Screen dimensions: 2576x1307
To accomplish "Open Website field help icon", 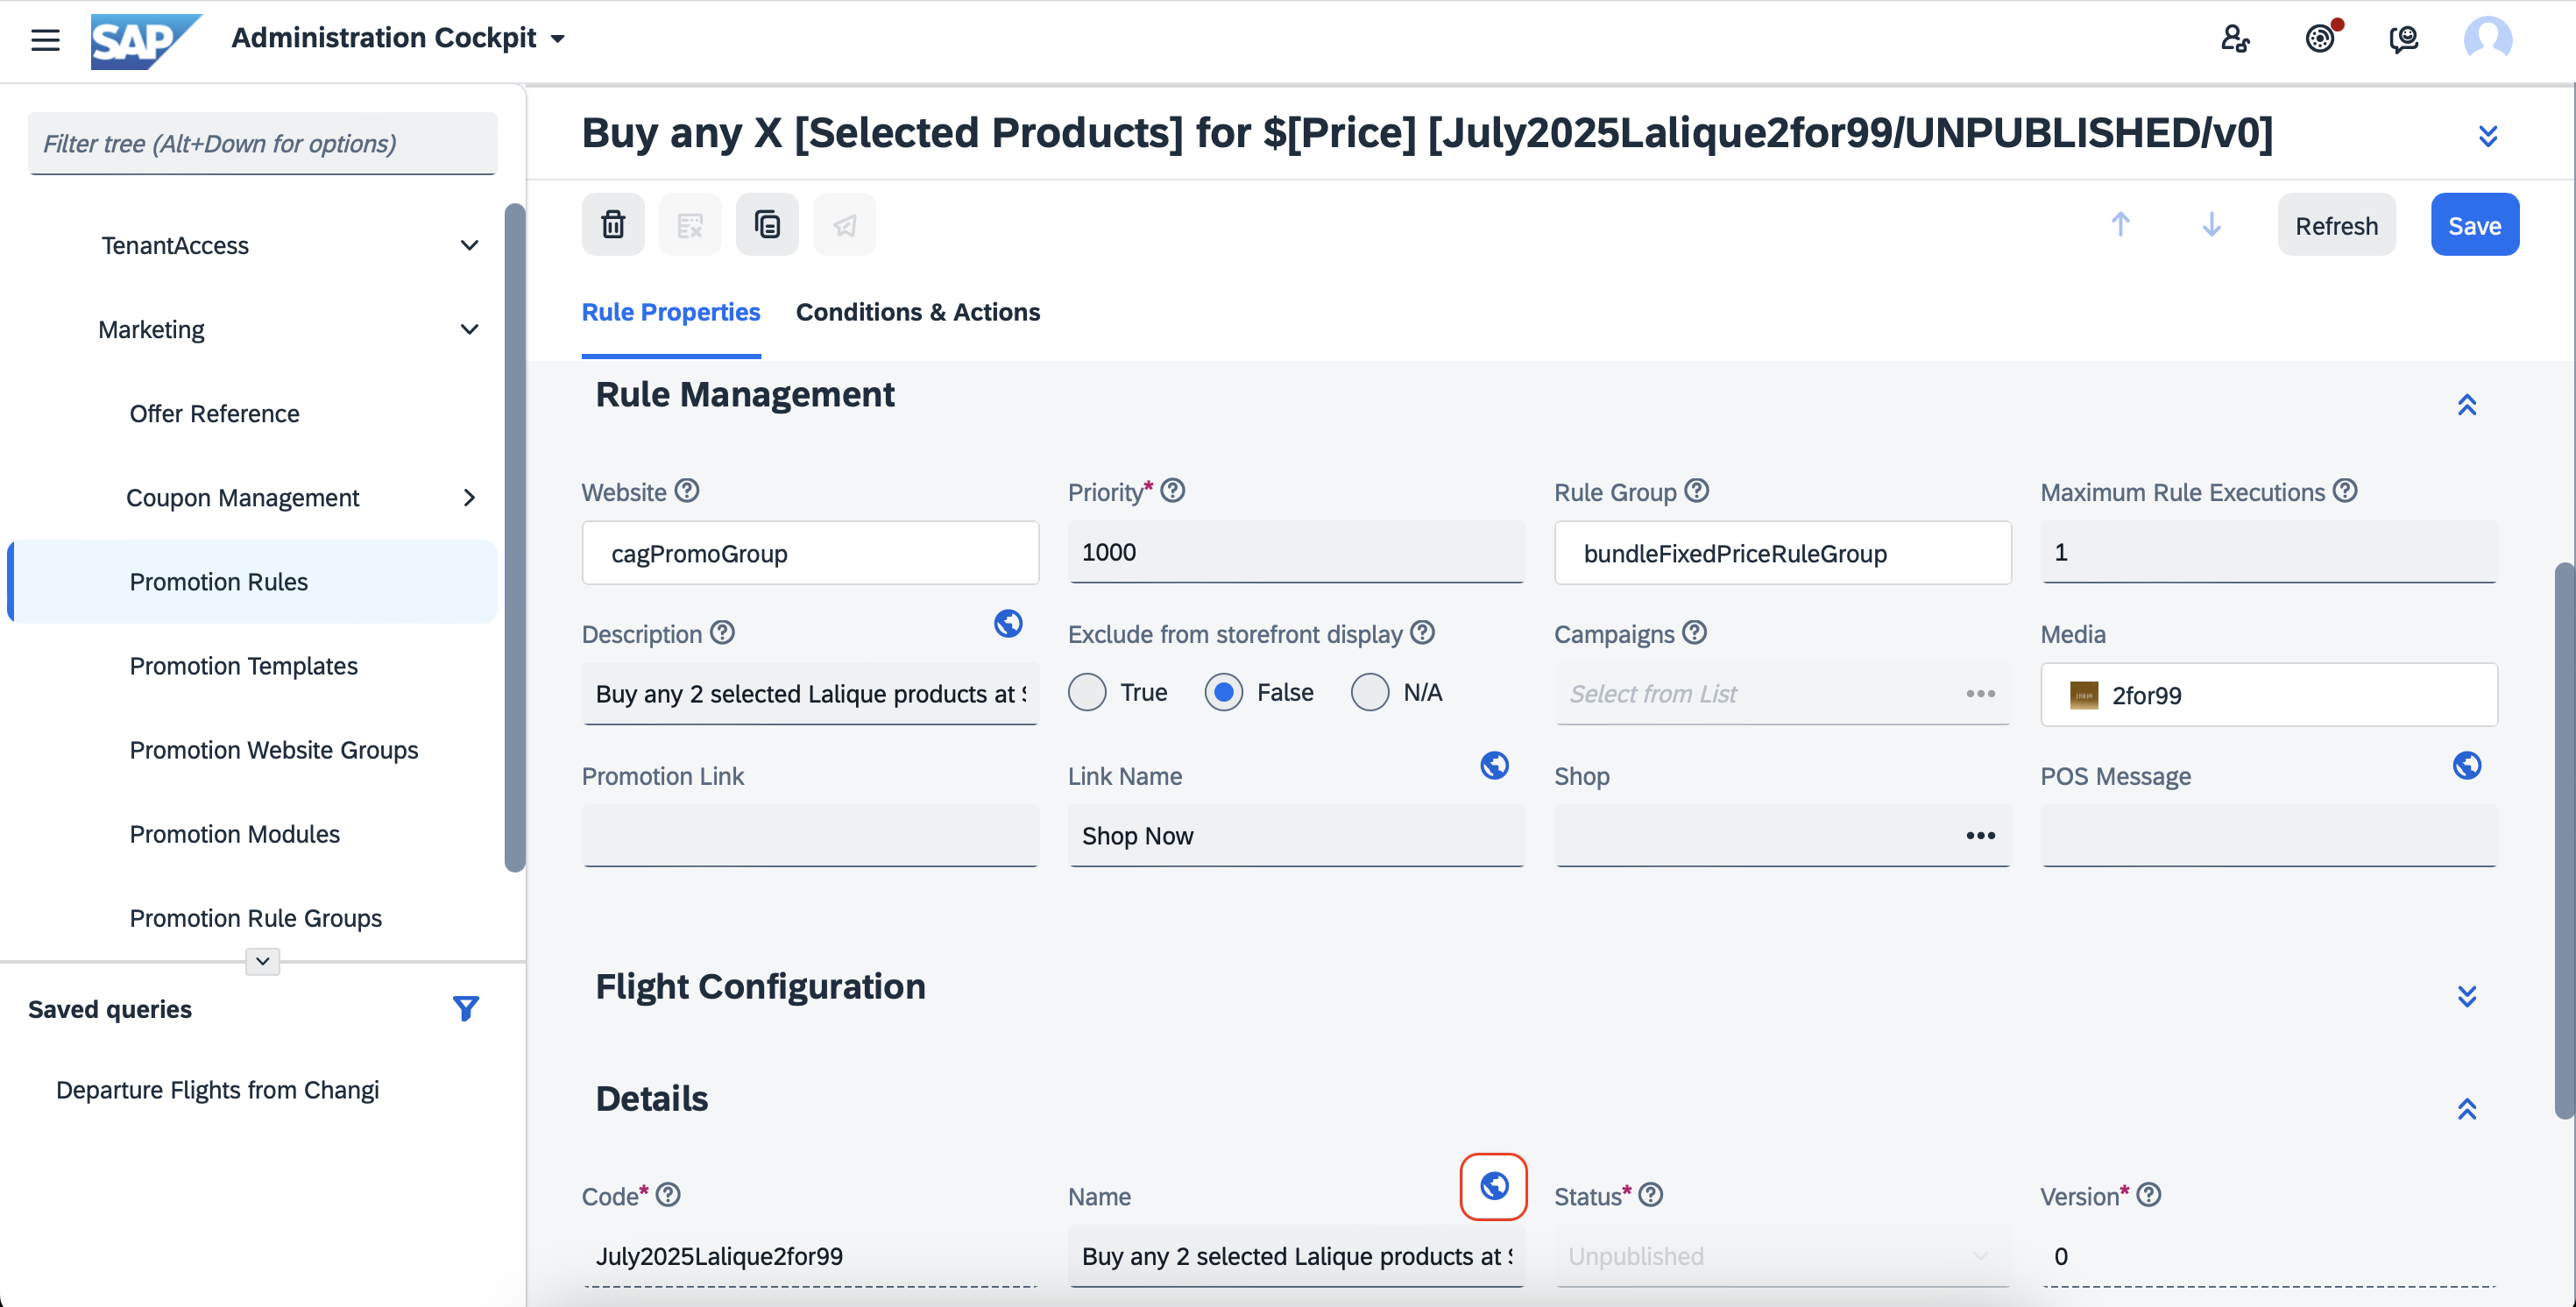I will [x=687, y=491].
